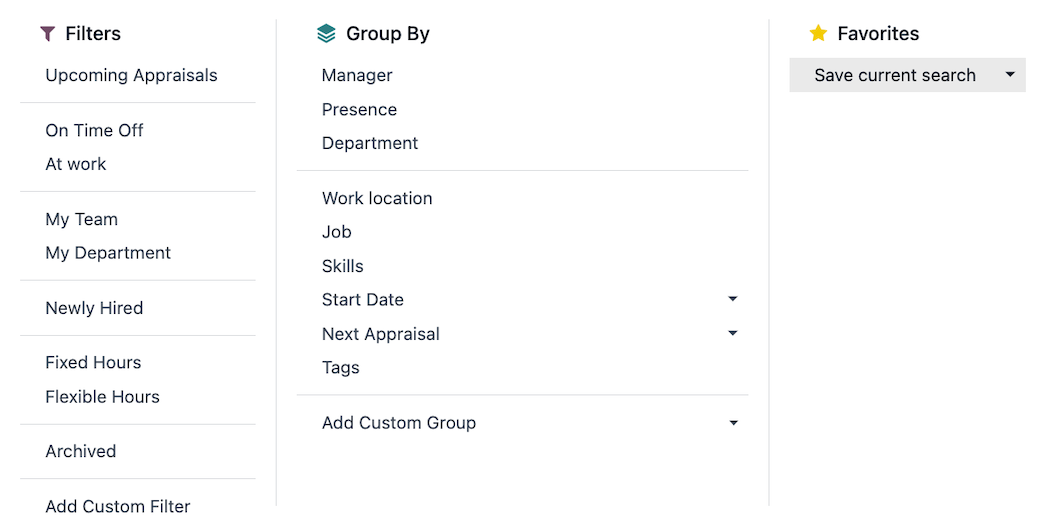The width and height of the screenshot is (1046, 526).
Task: Show Newly Hired employees
Action: point(94,308)
